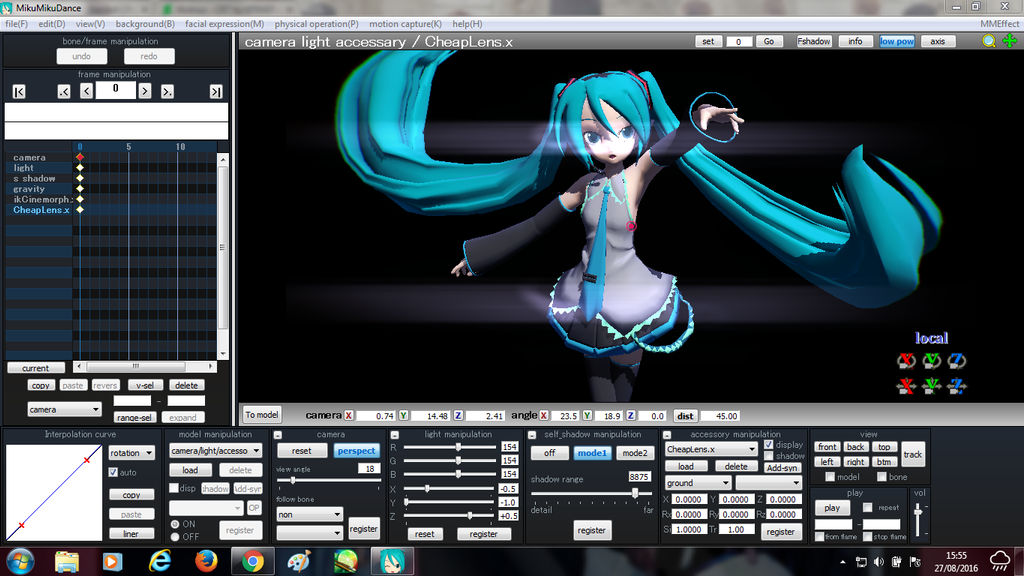Viewport: 1024px width, 576px height.
Task: Click the local Z rotation icon
Action: click(x=957, y=360)
